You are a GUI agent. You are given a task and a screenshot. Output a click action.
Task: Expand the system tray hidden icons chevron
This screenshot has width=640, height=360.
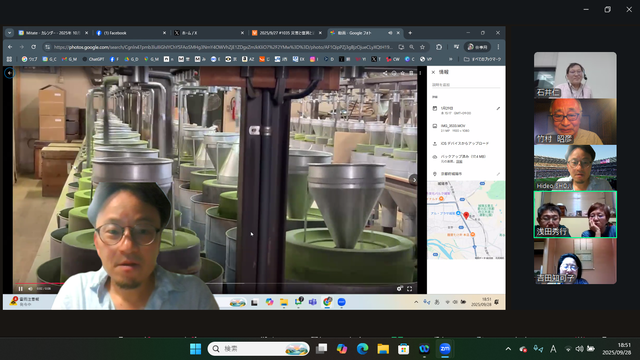508,349
